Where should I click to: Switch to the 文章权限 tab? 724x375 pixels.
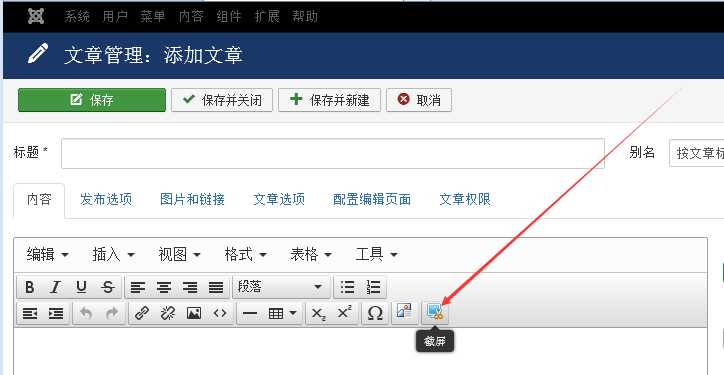tap(465, 200)
